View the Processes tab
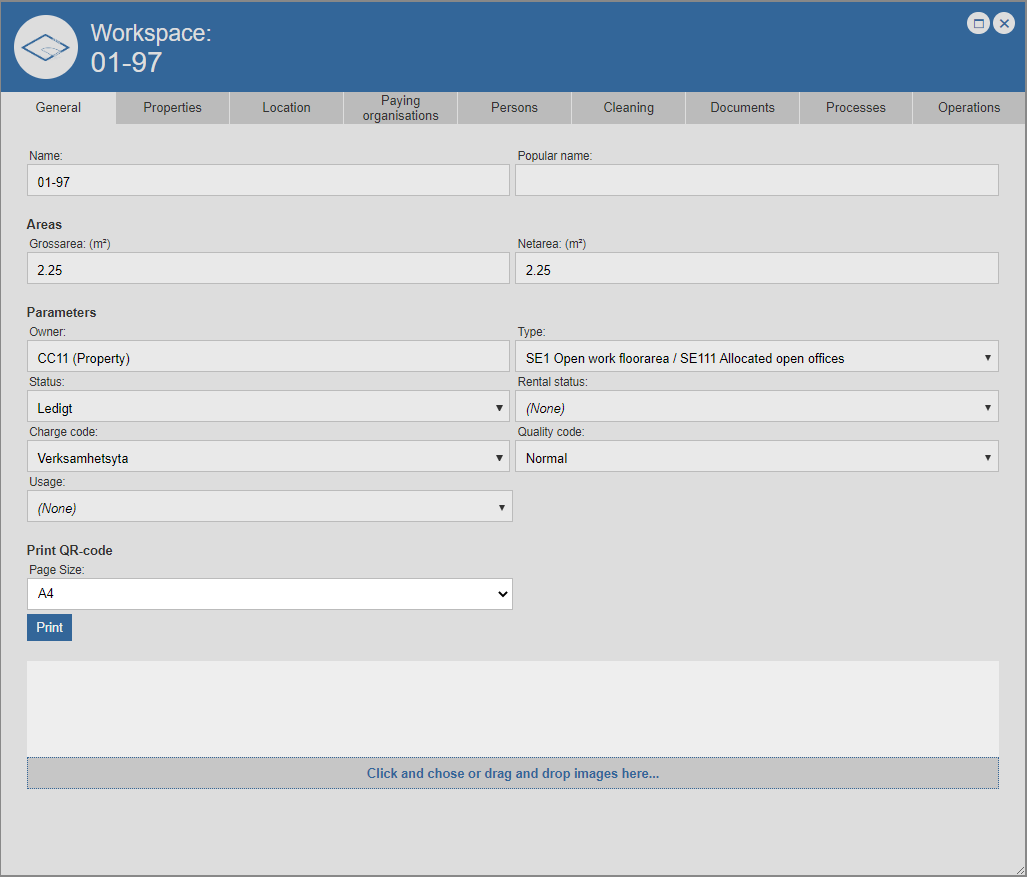The image size is (1027, 877). (855, 107)
